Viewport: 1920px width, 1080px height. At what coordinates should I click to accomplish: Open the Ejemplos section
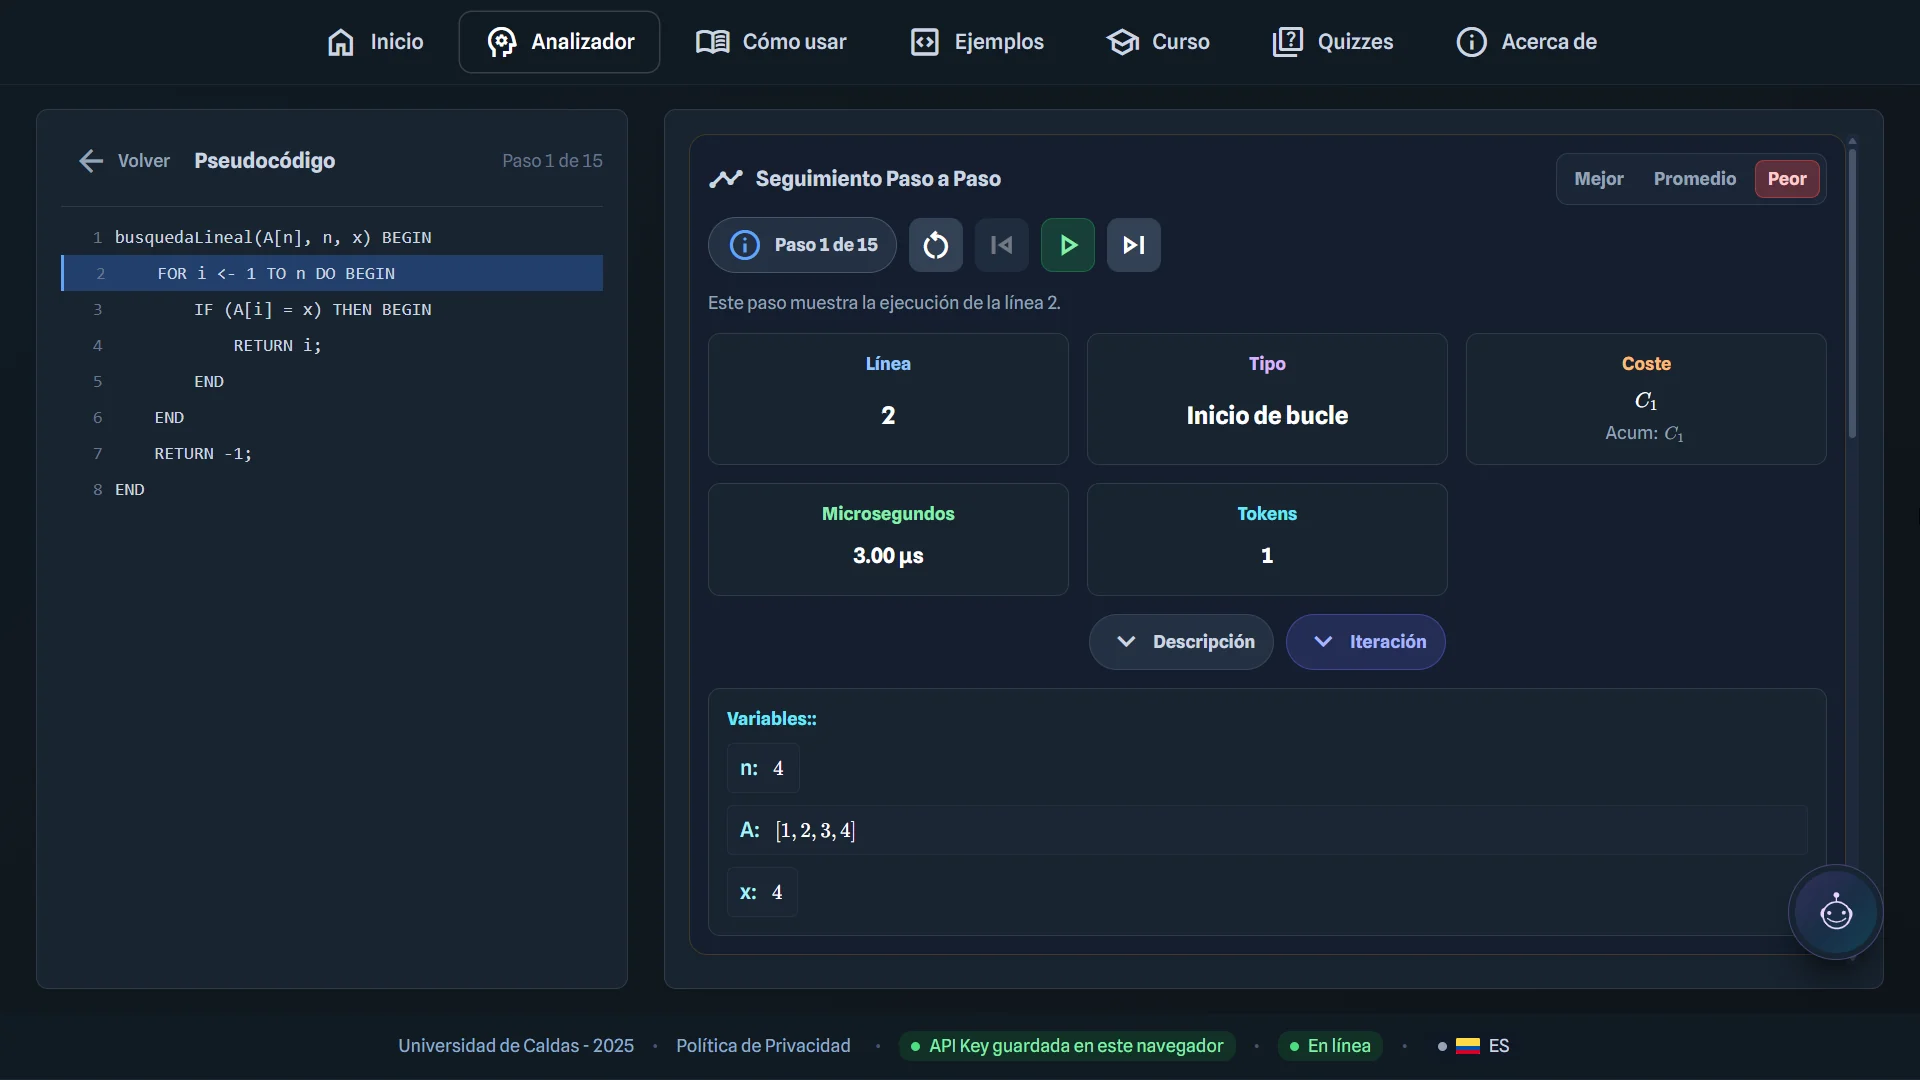coord(977,42)
